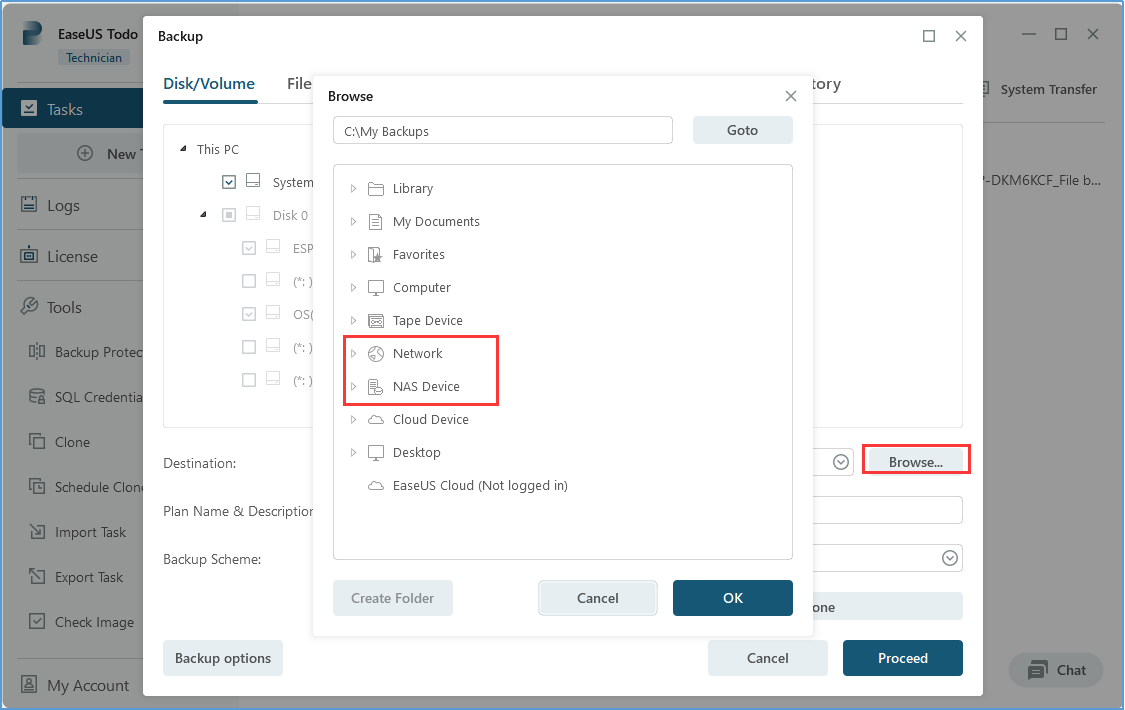Open the Backup Scheme dropdown
Viewport: 1125px width, 710px height.
point(949,559)
